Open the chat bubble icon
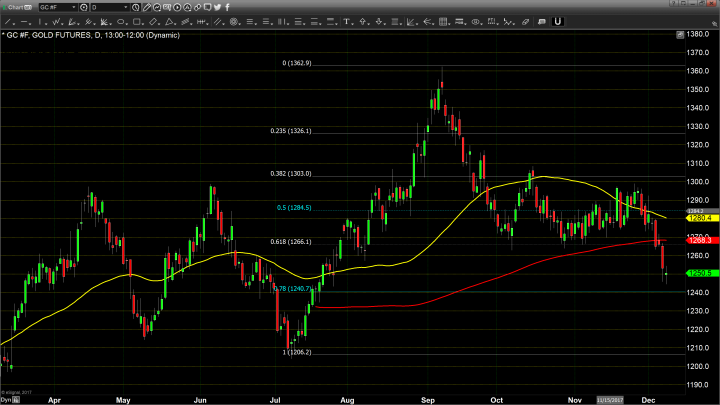This screenshot has width=720, height=405. click(208, 7)
